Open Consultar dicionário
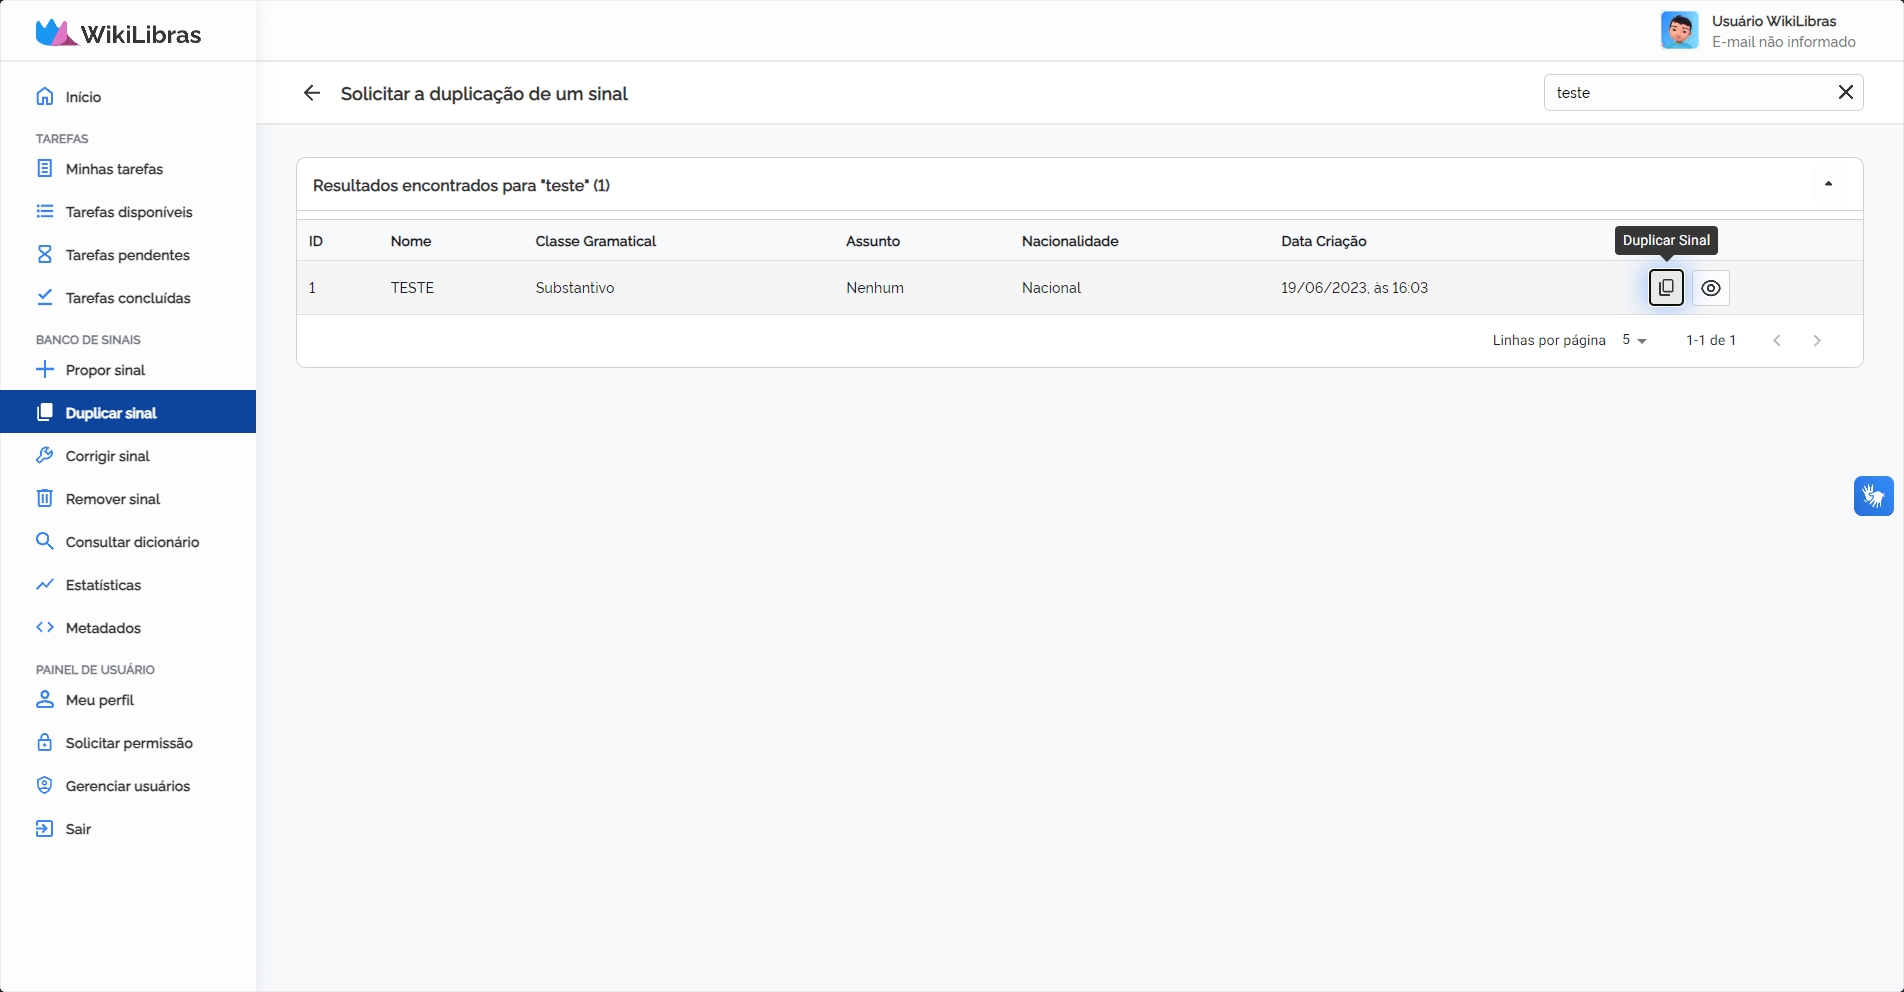This screenshot has width=1904, height=992. 132,542
